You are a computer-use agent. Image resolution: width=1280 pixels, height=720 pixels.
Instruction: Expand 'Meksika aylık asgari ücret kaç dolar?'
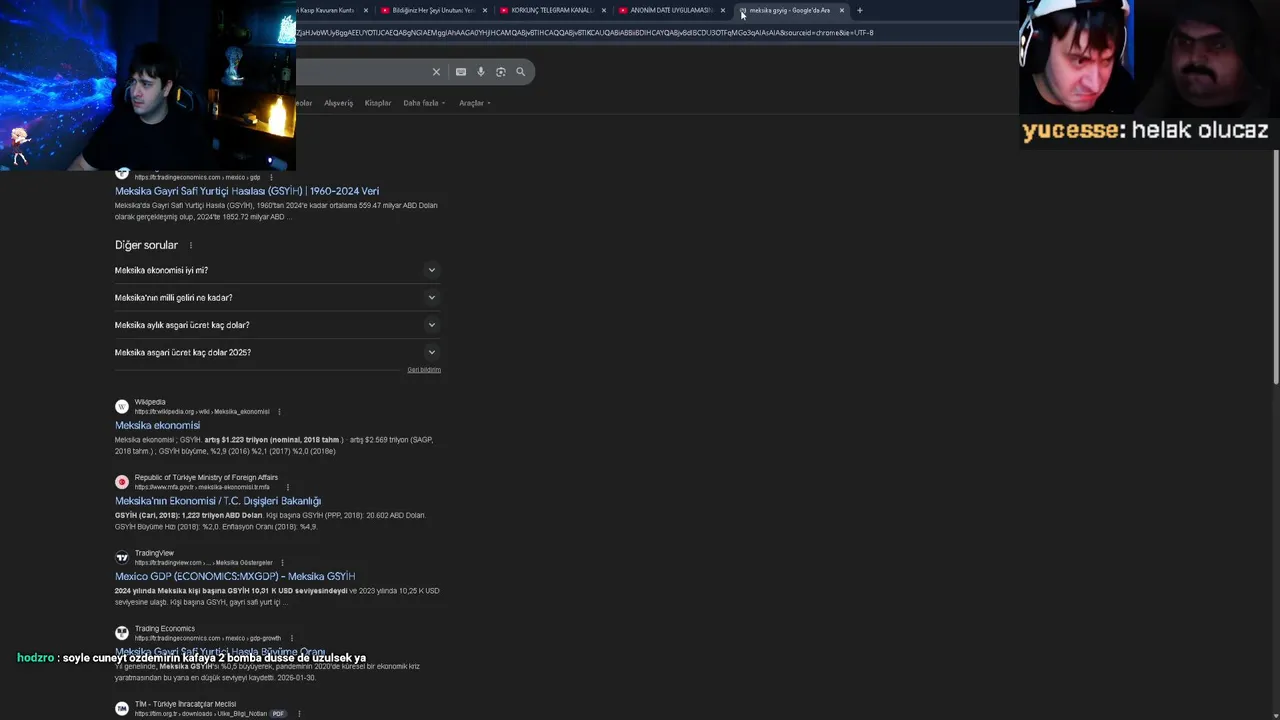click(277, 325)
